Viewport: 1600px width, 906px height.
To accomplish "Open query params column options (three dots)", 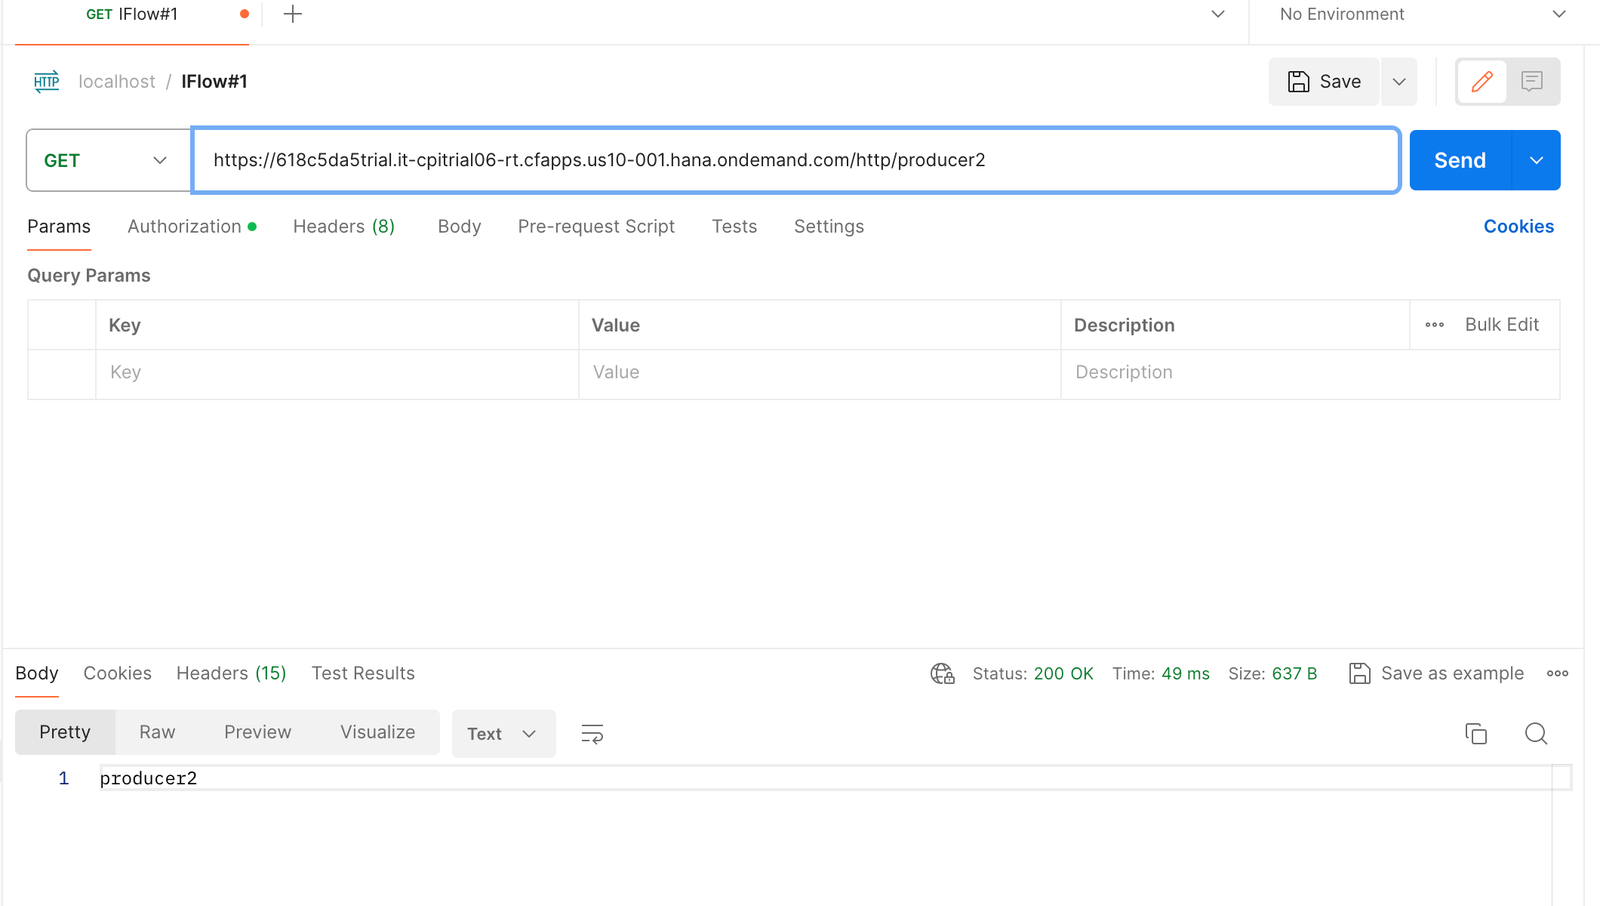I will point(1434,325).
